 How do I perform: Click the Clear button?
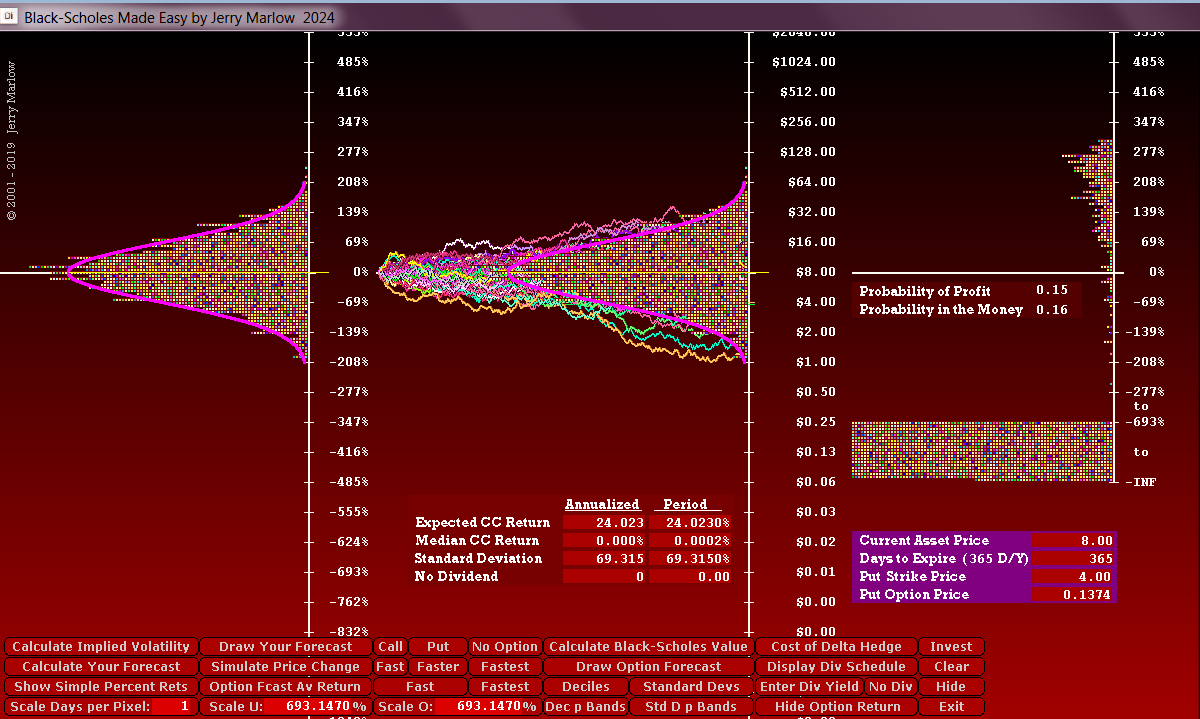(x=951, y=667)
